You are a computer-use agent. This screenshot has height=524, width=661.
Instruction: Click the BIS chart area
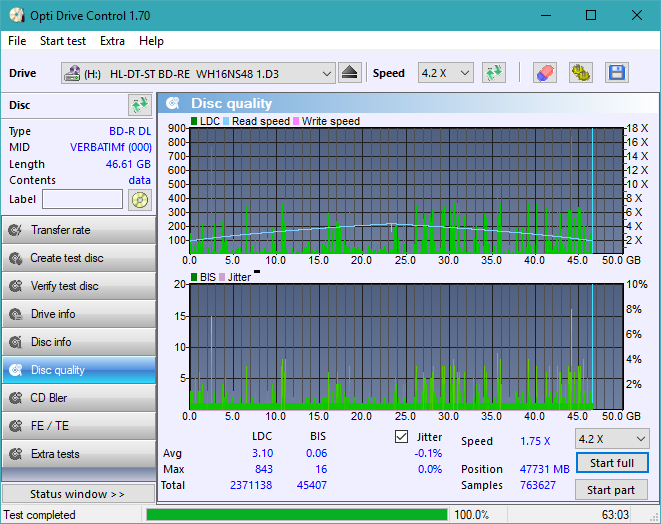click(406, 347)
